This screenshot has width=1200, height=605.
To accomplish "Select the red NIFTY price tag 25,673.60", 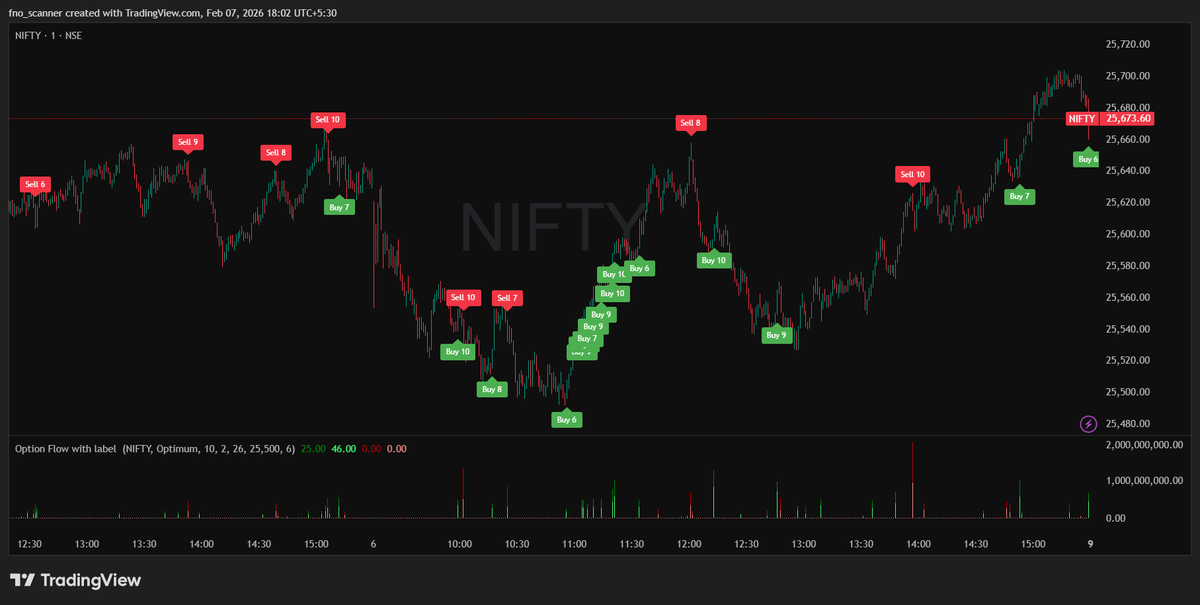I will pos(1110,118).
